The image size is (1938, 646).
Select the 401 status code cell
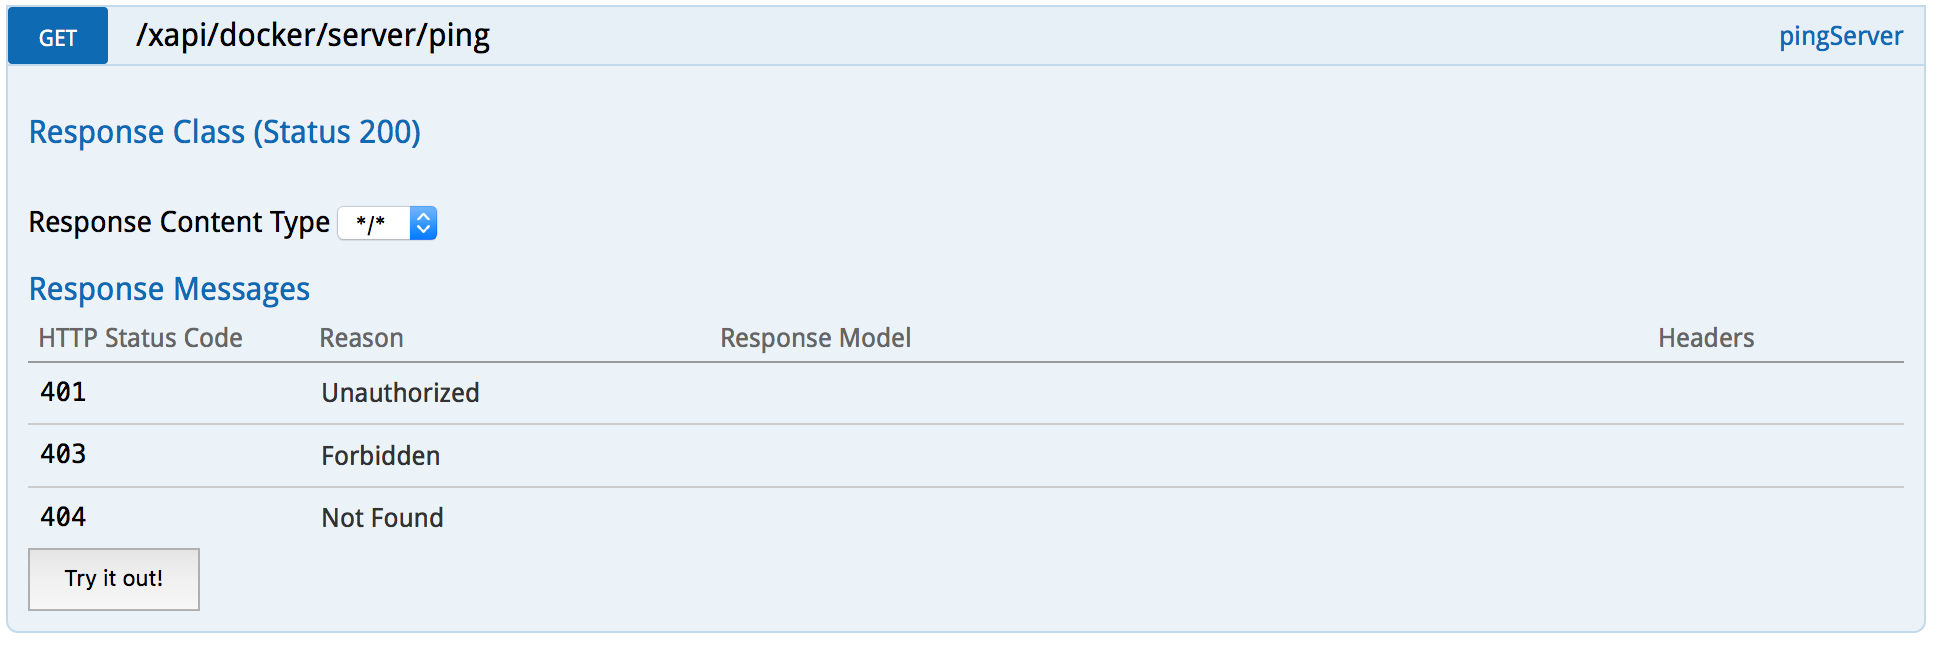(x=63, y=392)
